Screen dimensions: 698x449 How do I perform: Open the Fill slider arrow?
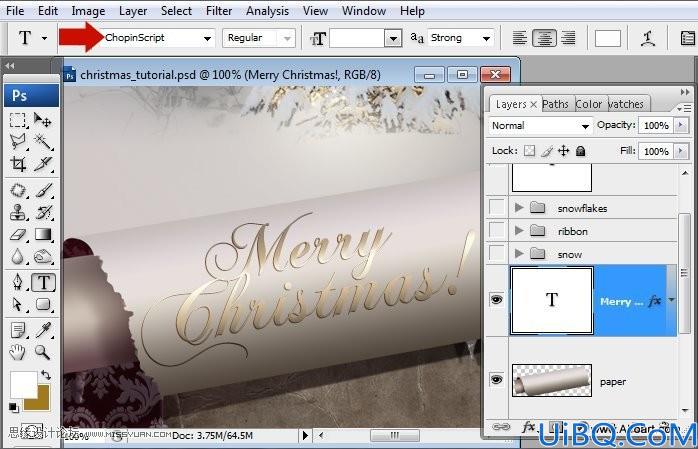[681, 151]
